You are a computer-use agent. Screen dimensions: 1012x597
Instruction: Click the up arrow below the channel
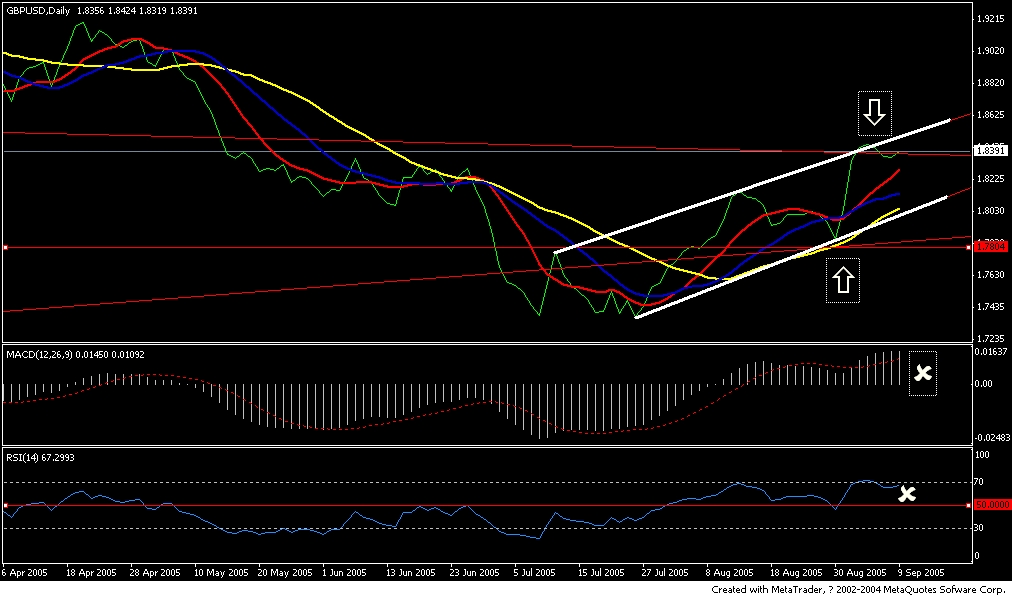(x=842, y=281)
